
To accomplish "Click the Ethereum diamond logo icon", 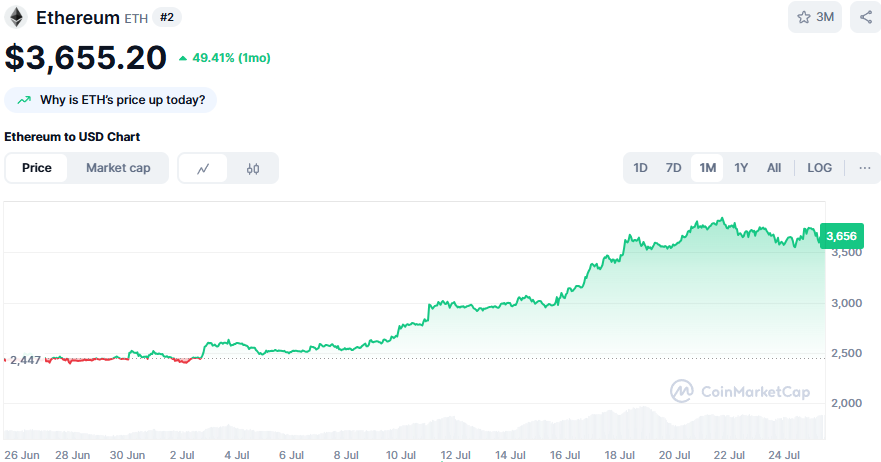I will pyautogui.click(x=17, y=17).
